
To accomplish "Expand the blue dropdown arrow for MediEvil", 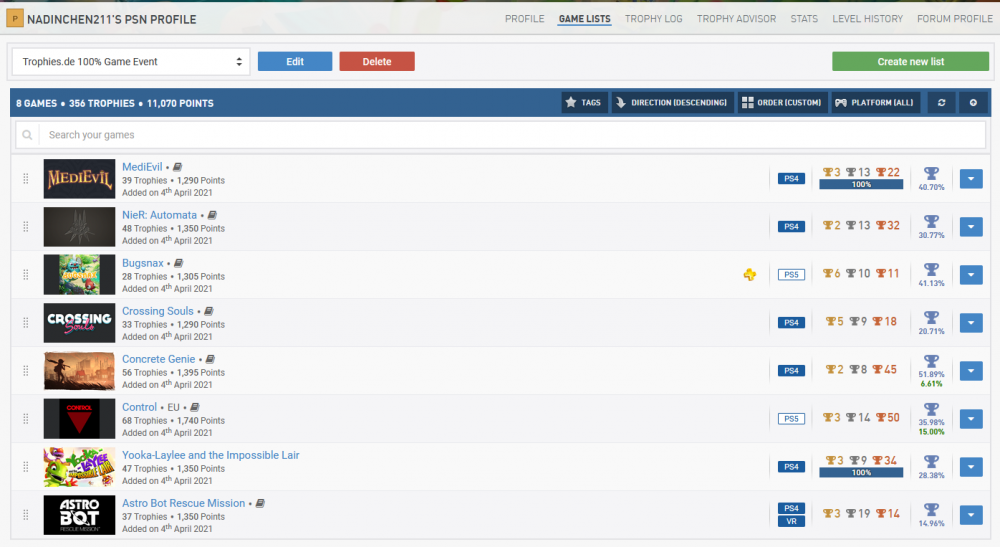I will [x=970, y=179].
